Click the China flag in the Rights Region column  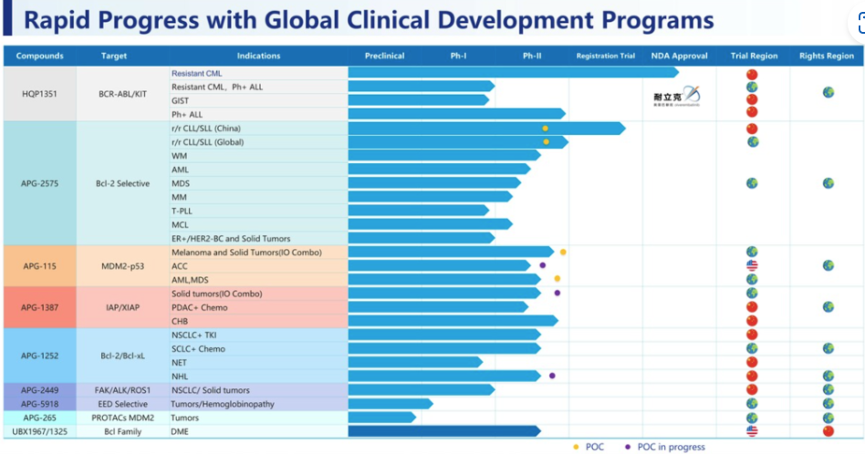827,431
